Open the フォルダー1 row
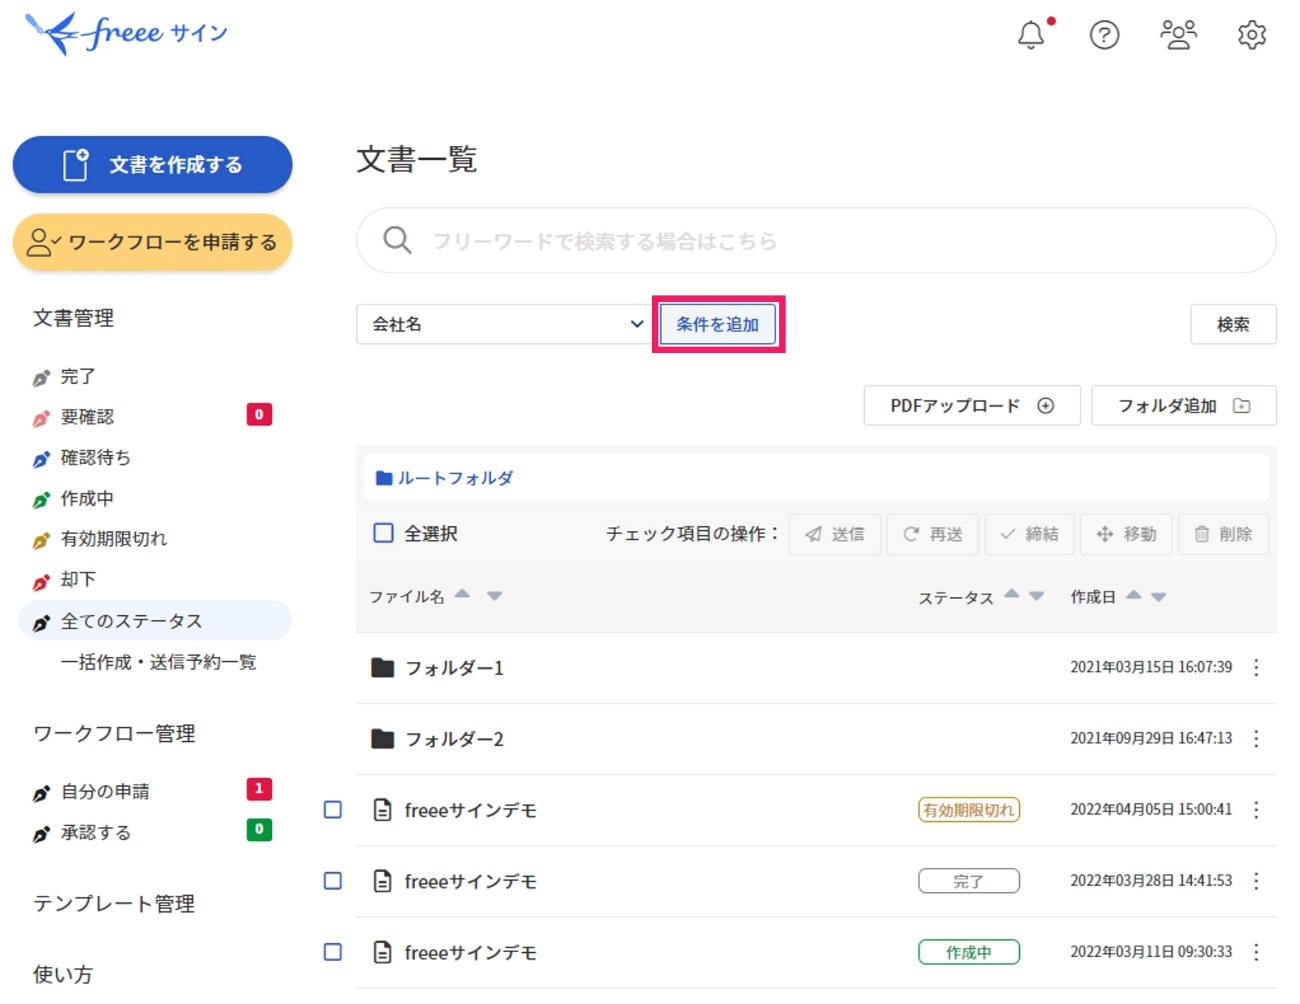The image size is (1300, 1004). pos(816,667)
